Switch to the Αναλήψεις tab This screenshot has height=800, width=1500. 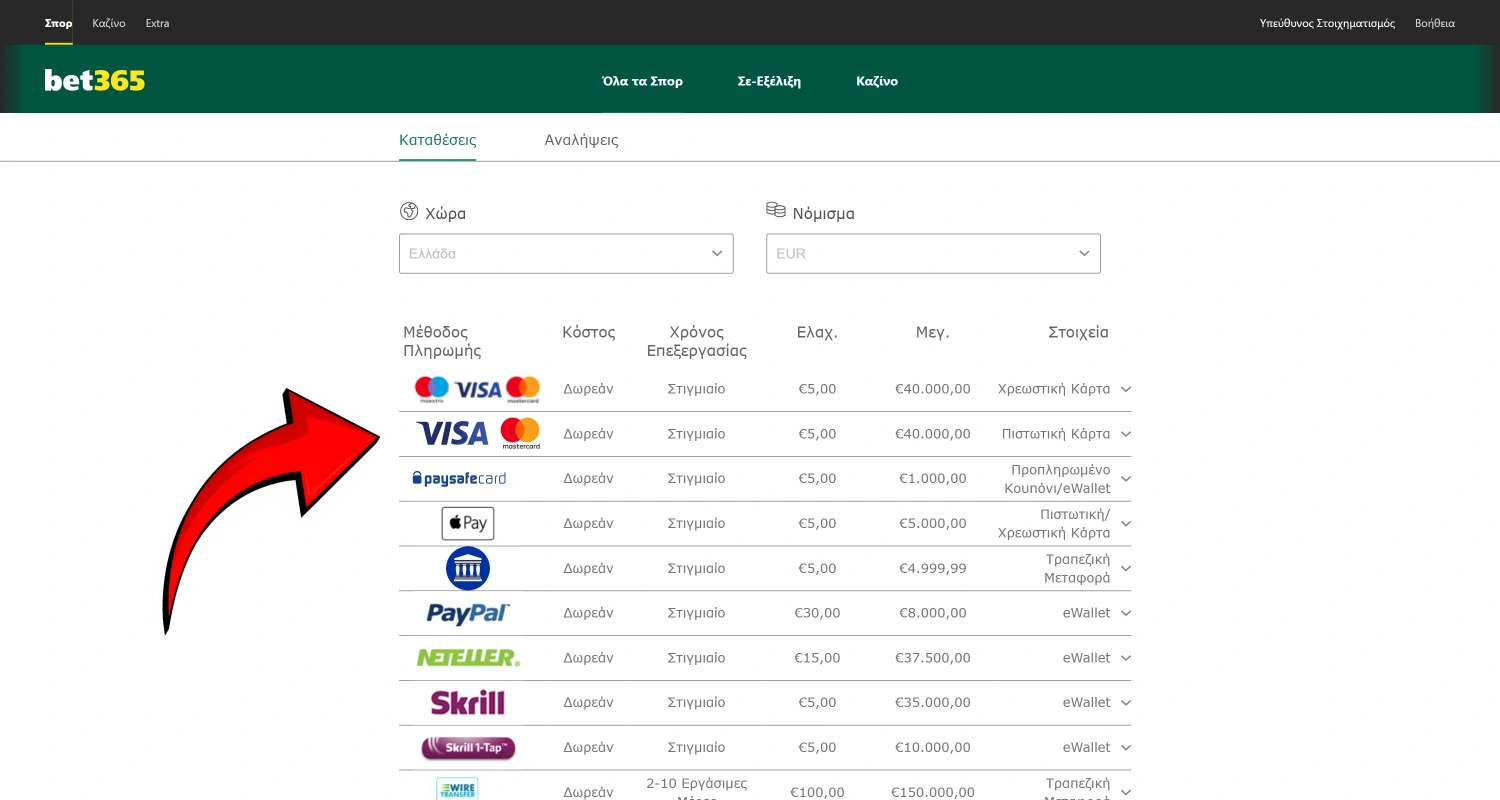[x=581, y=140]
